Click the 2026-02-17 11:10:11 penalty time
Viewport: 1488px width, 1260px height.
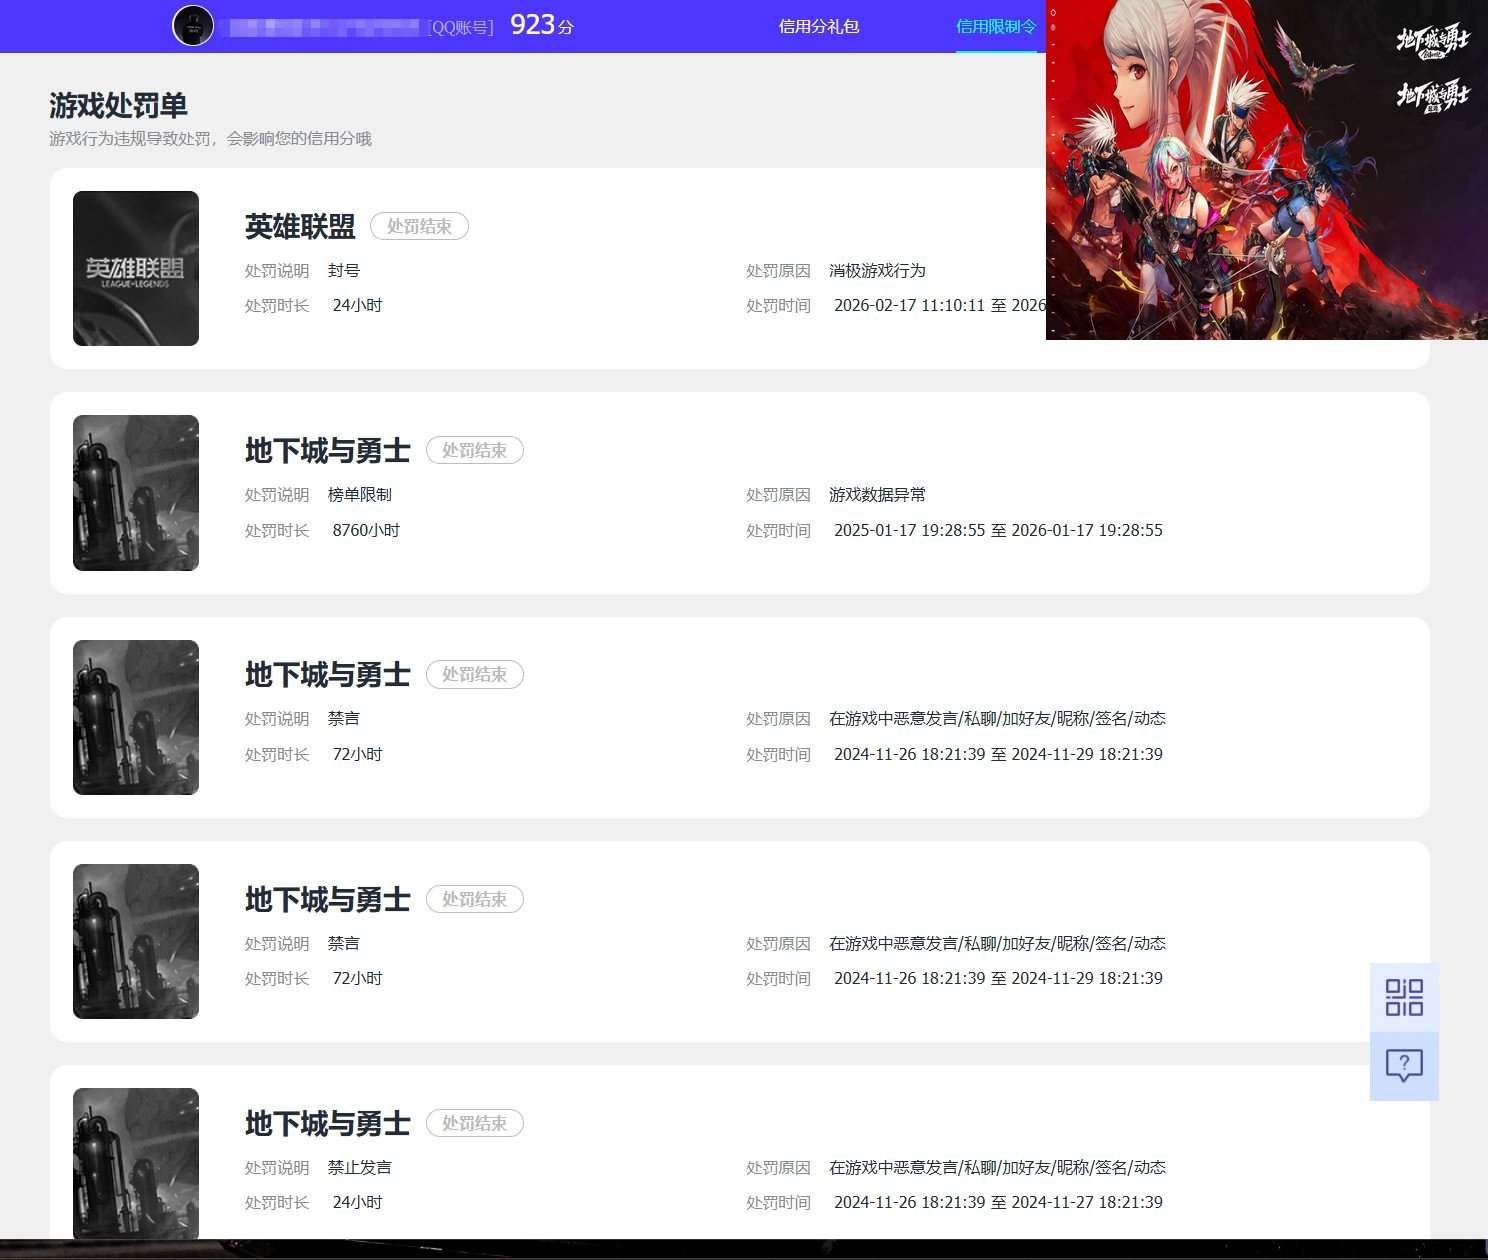pyautogui.click(x=909, y=306)
